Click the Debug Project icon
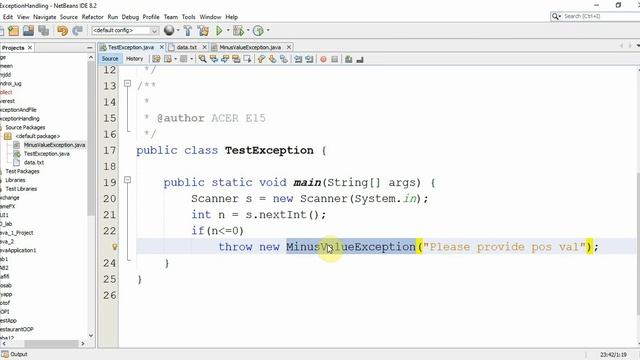640x360 pixels. click(238, 31)
